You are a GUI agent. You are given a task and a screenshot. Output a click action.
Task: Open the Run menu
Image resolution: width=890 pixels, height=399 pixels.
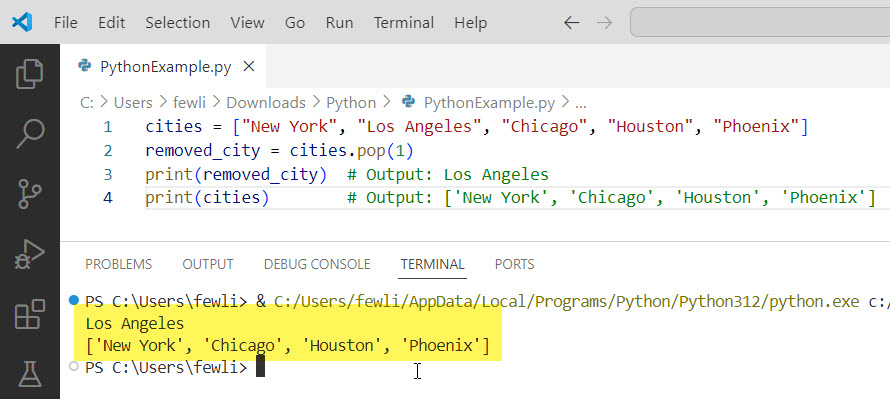(339, 23)
